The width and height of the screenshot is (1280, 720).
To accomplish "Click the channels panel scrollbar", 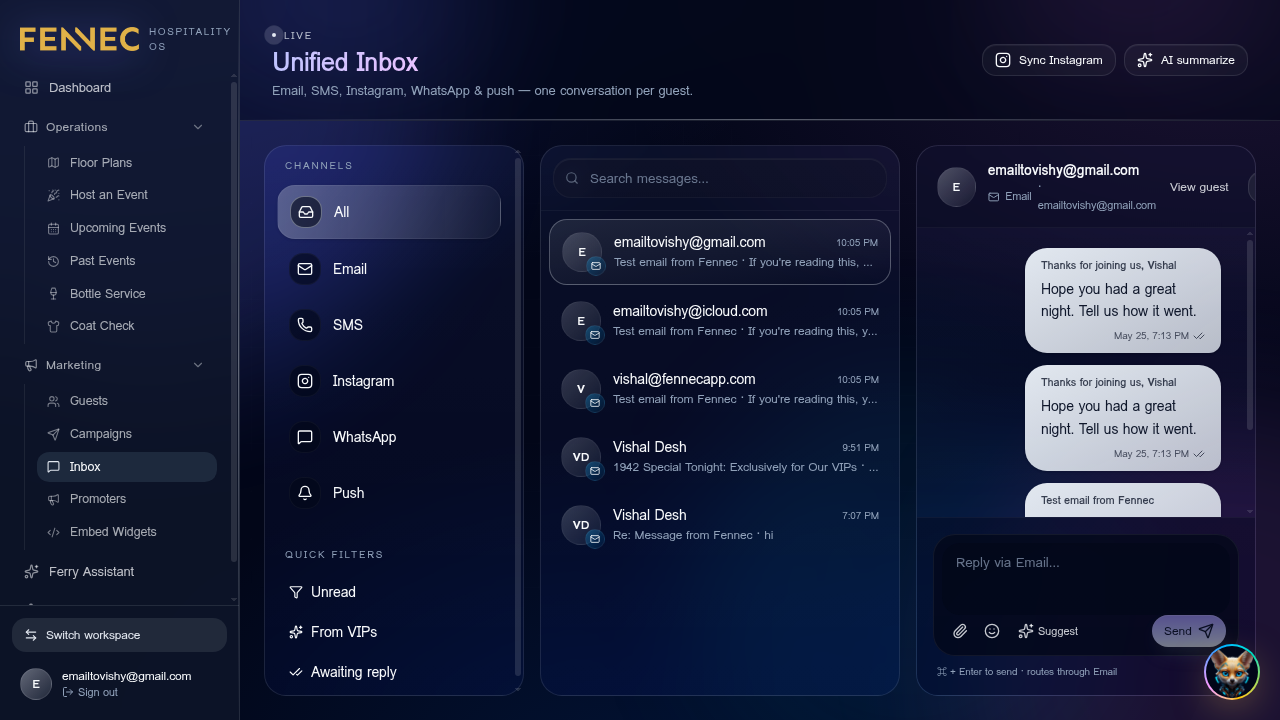I will pyautogui.click(x=518, y=415).
